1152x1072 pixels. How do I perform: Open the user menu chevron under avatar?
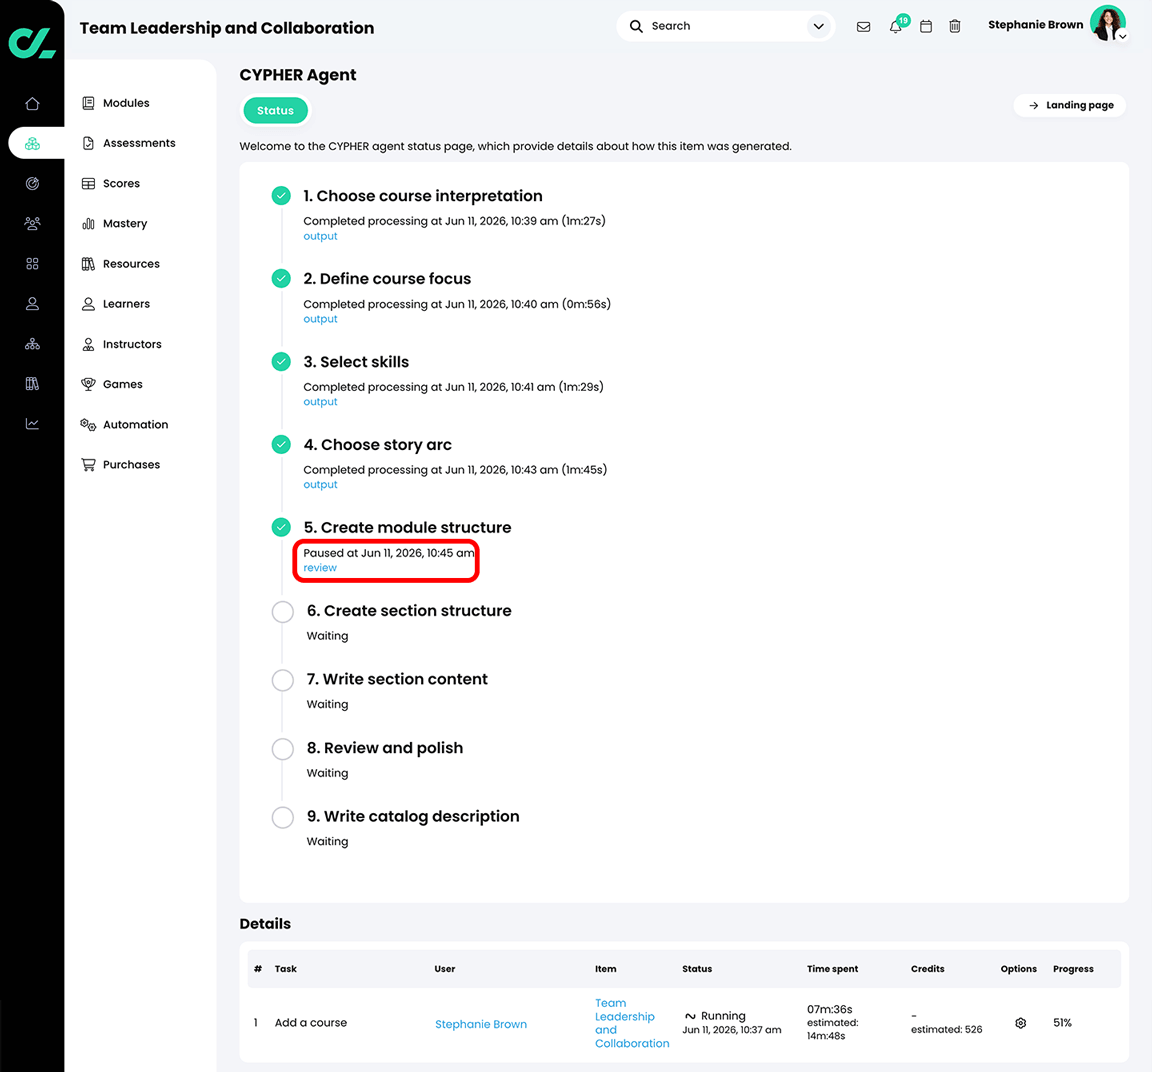tap(1123, 36)
